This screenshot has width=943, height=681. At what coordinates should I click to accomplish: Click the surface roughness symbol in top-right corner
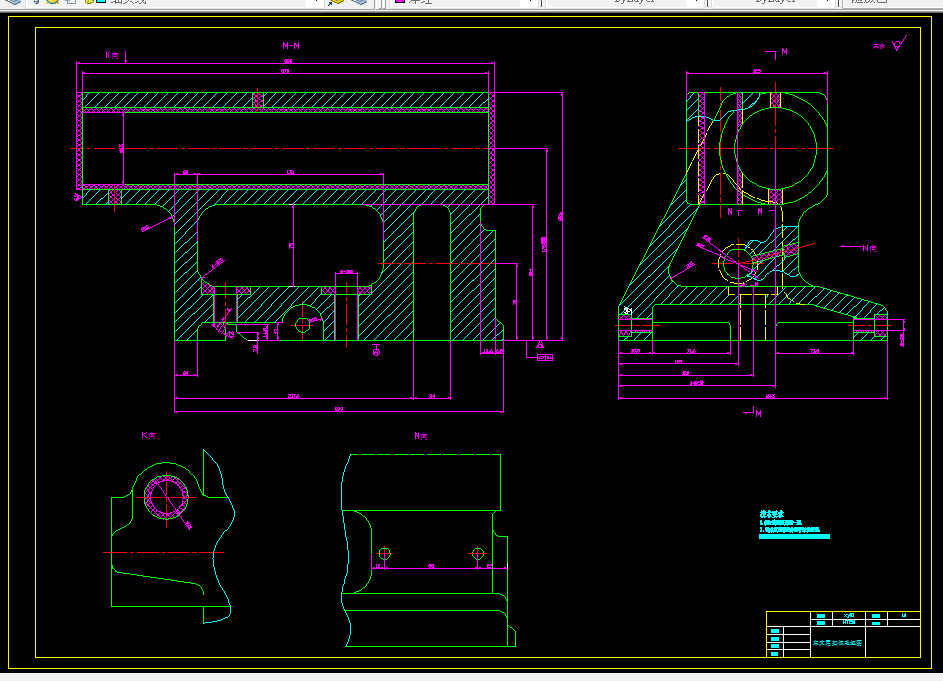pos(899,44)
